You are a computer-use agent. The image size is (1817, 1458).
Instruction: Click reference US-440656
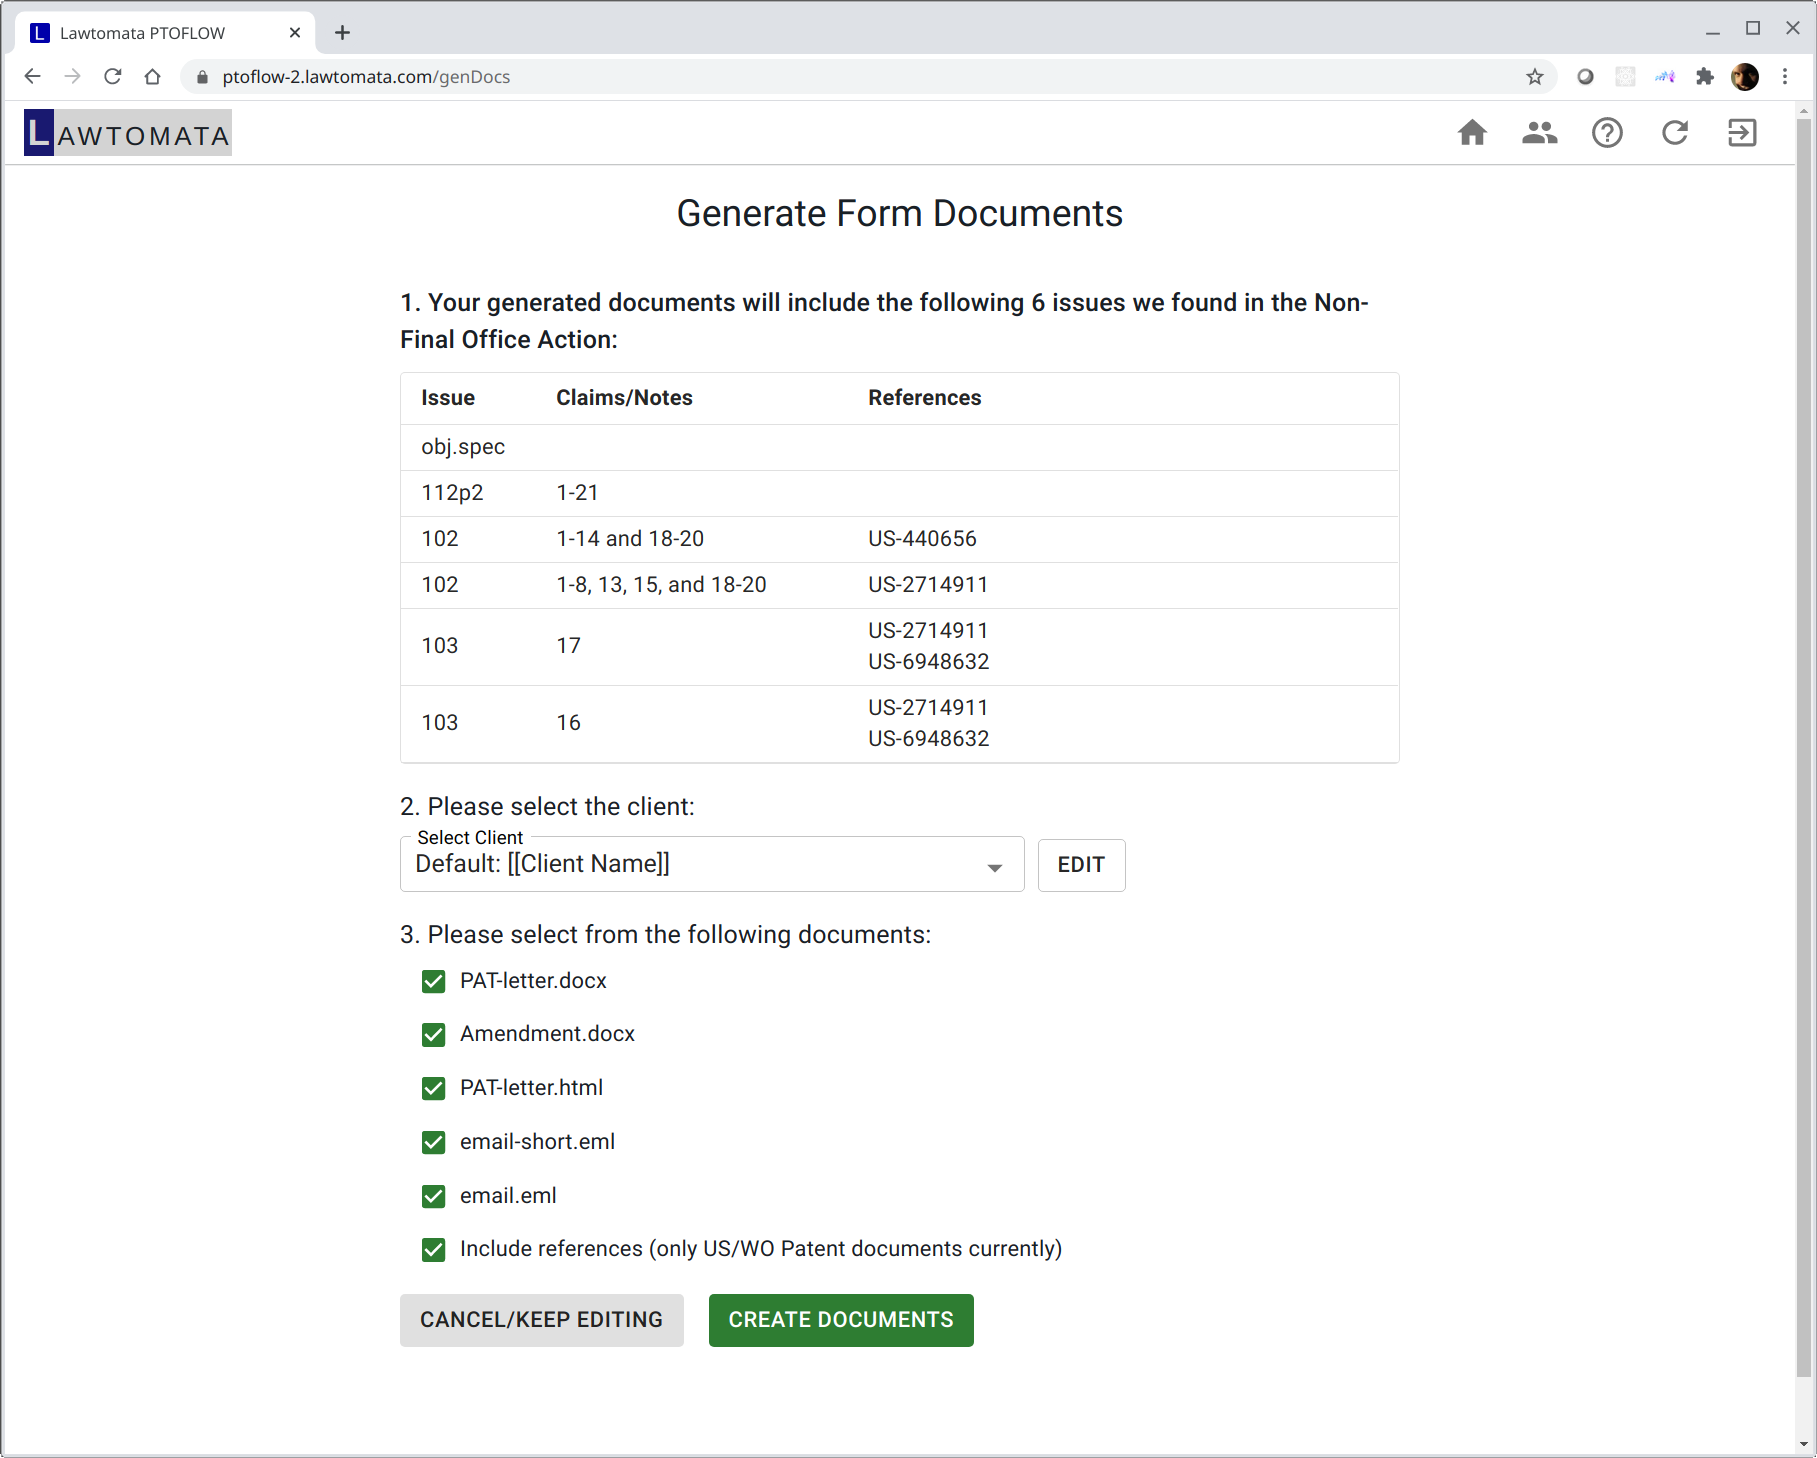pos(922,539)
